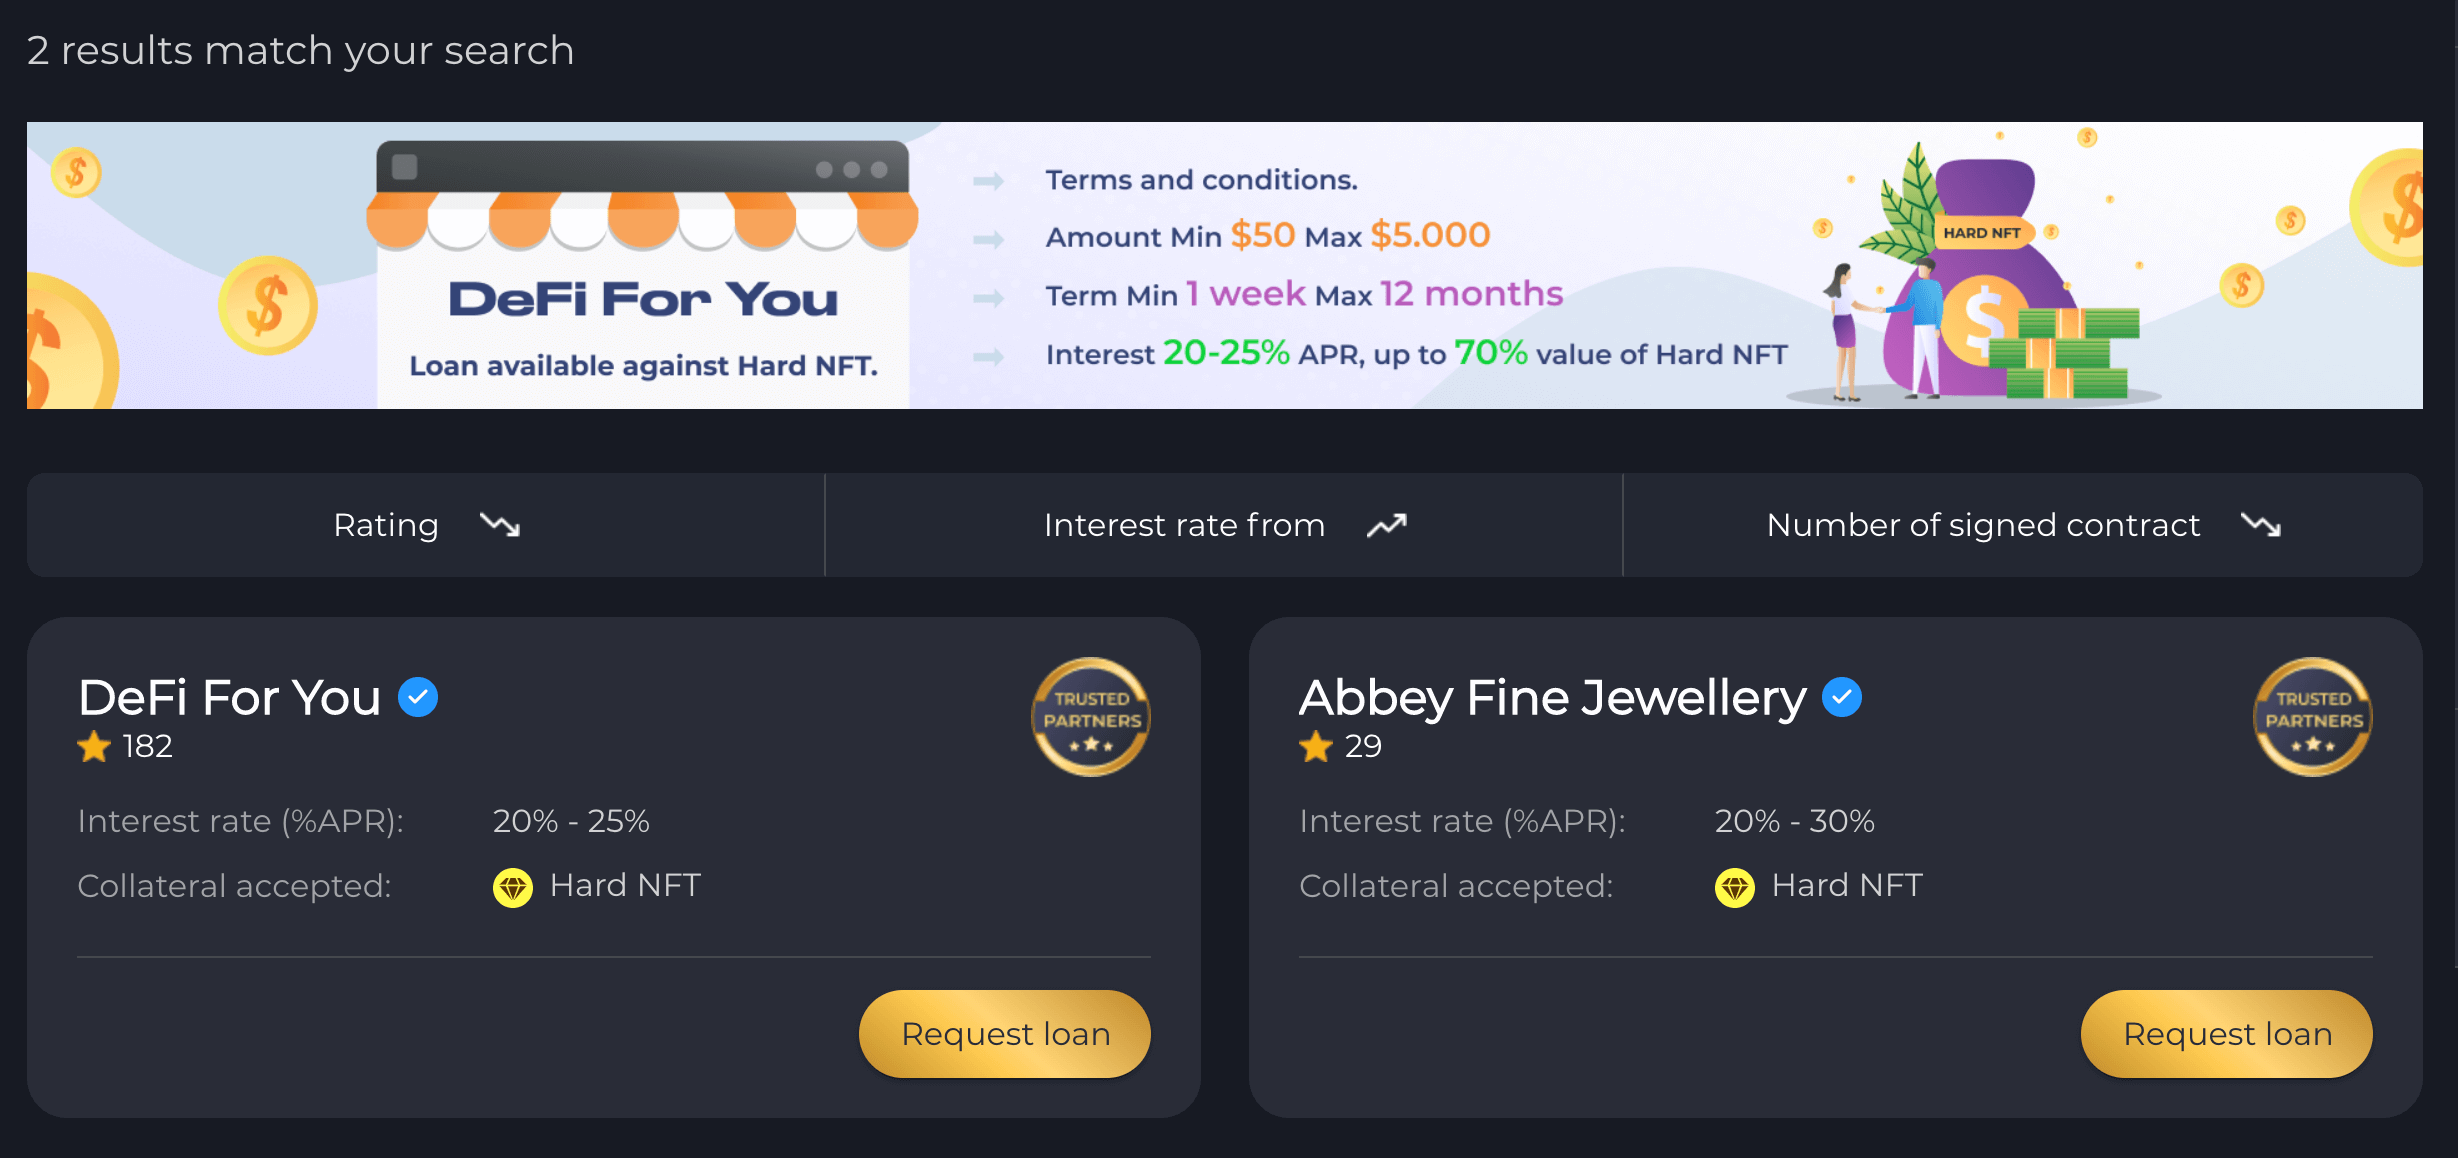Click the star rating icon showing 29

click(1316, 746)
